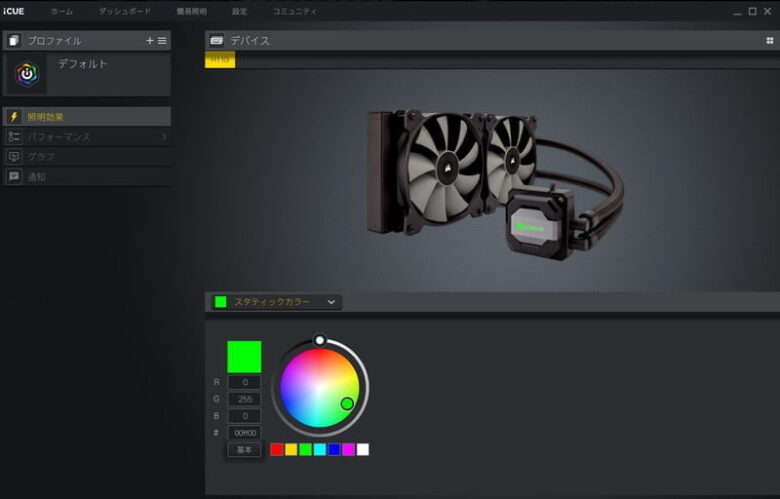Open グラフ in the sidebar
This screenshot has height=499, width=780.
click(x=87, y=157)
